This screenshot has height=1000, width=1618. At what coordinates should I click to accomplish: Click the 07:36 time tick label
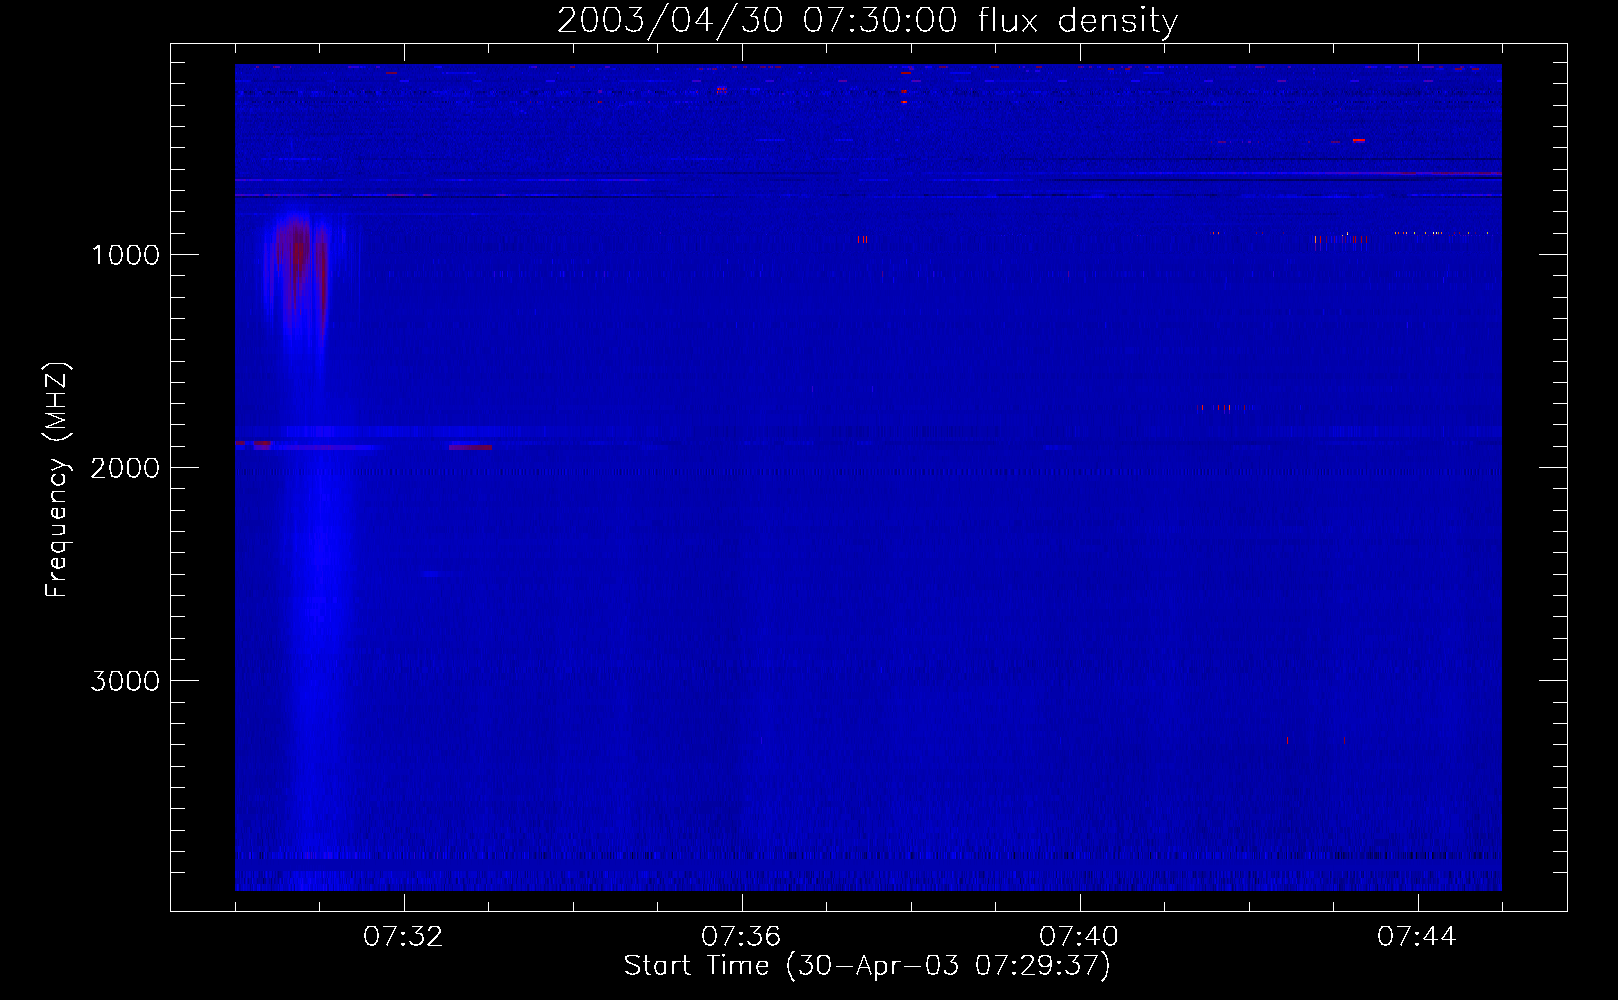(741, 937)
